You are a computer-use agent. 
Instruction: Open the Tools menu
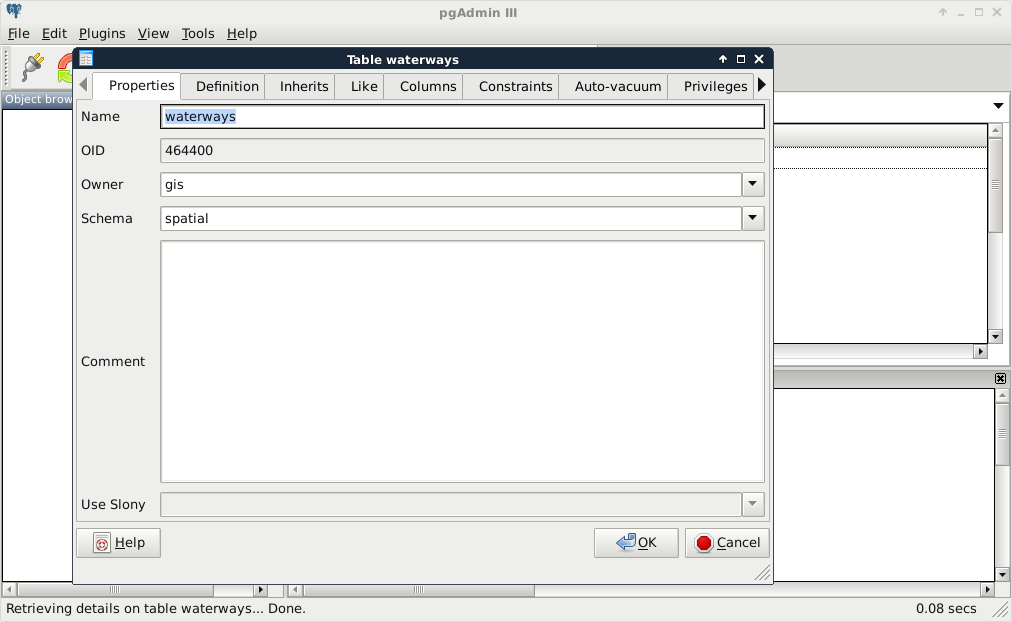pyautogui.click(x=197, y=34)
